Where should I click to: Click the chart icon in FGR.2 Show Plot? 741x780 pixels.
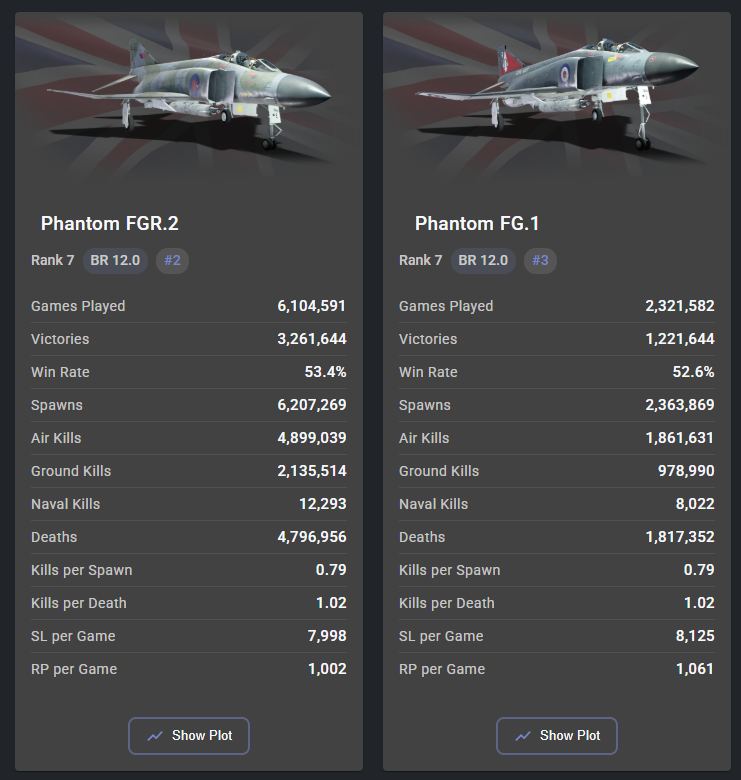tap(155, 736)
